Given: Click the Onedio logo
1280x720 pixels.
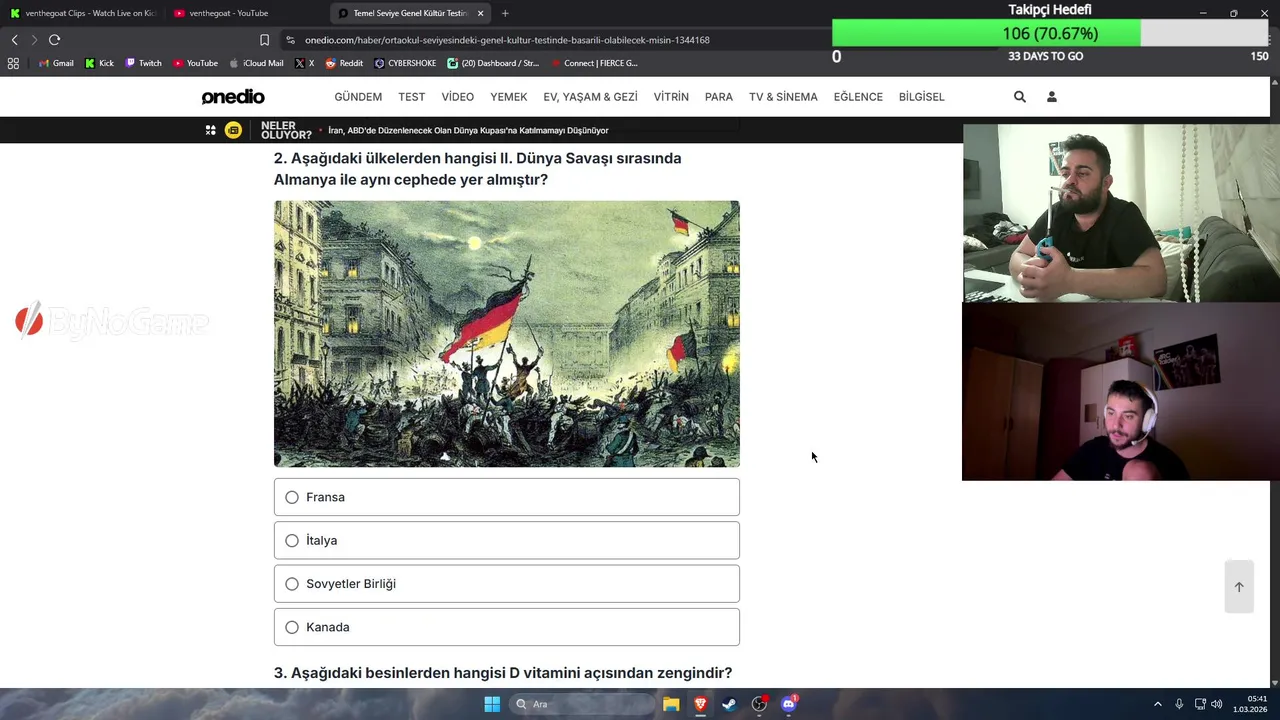Looking at the screenshot, I should tap(233, 97).
